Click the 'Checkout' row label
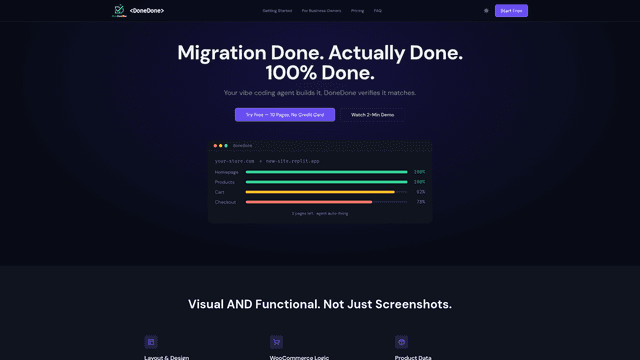The height and width of the screenshot is (360, 640). coord(225,202)
